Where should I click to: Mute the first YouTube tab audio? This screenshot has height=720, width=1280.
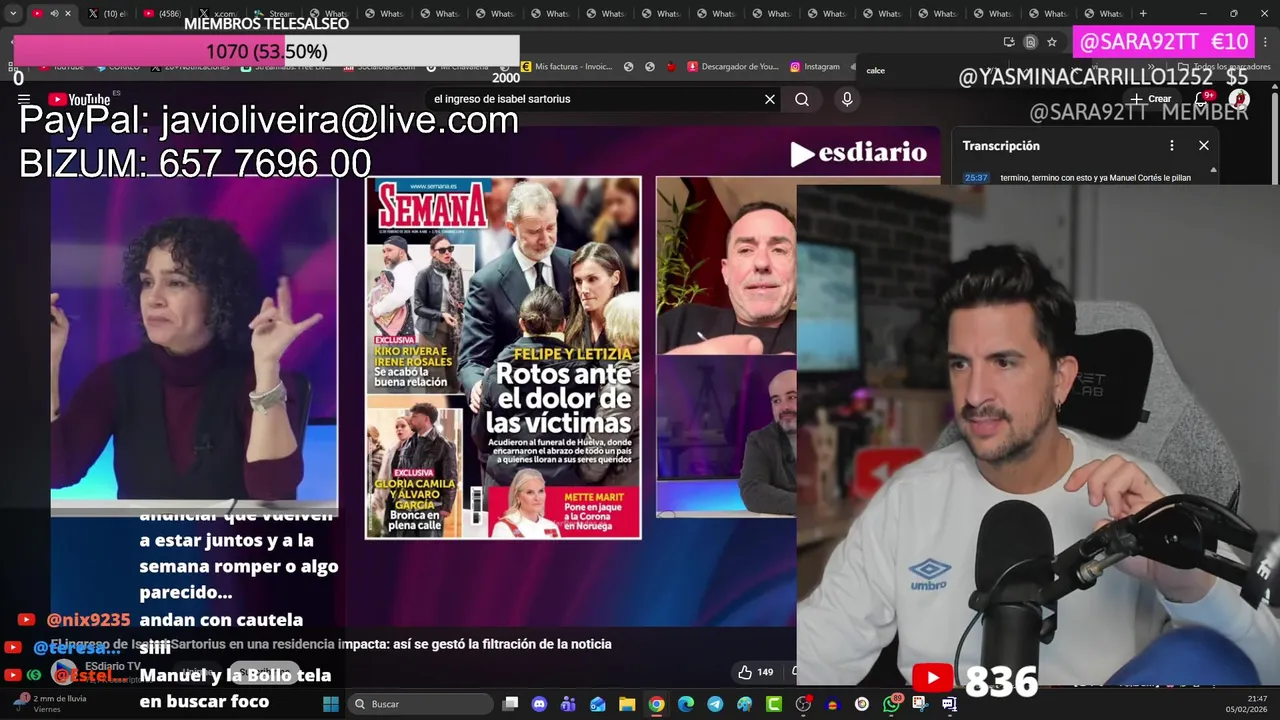(54, 13)
